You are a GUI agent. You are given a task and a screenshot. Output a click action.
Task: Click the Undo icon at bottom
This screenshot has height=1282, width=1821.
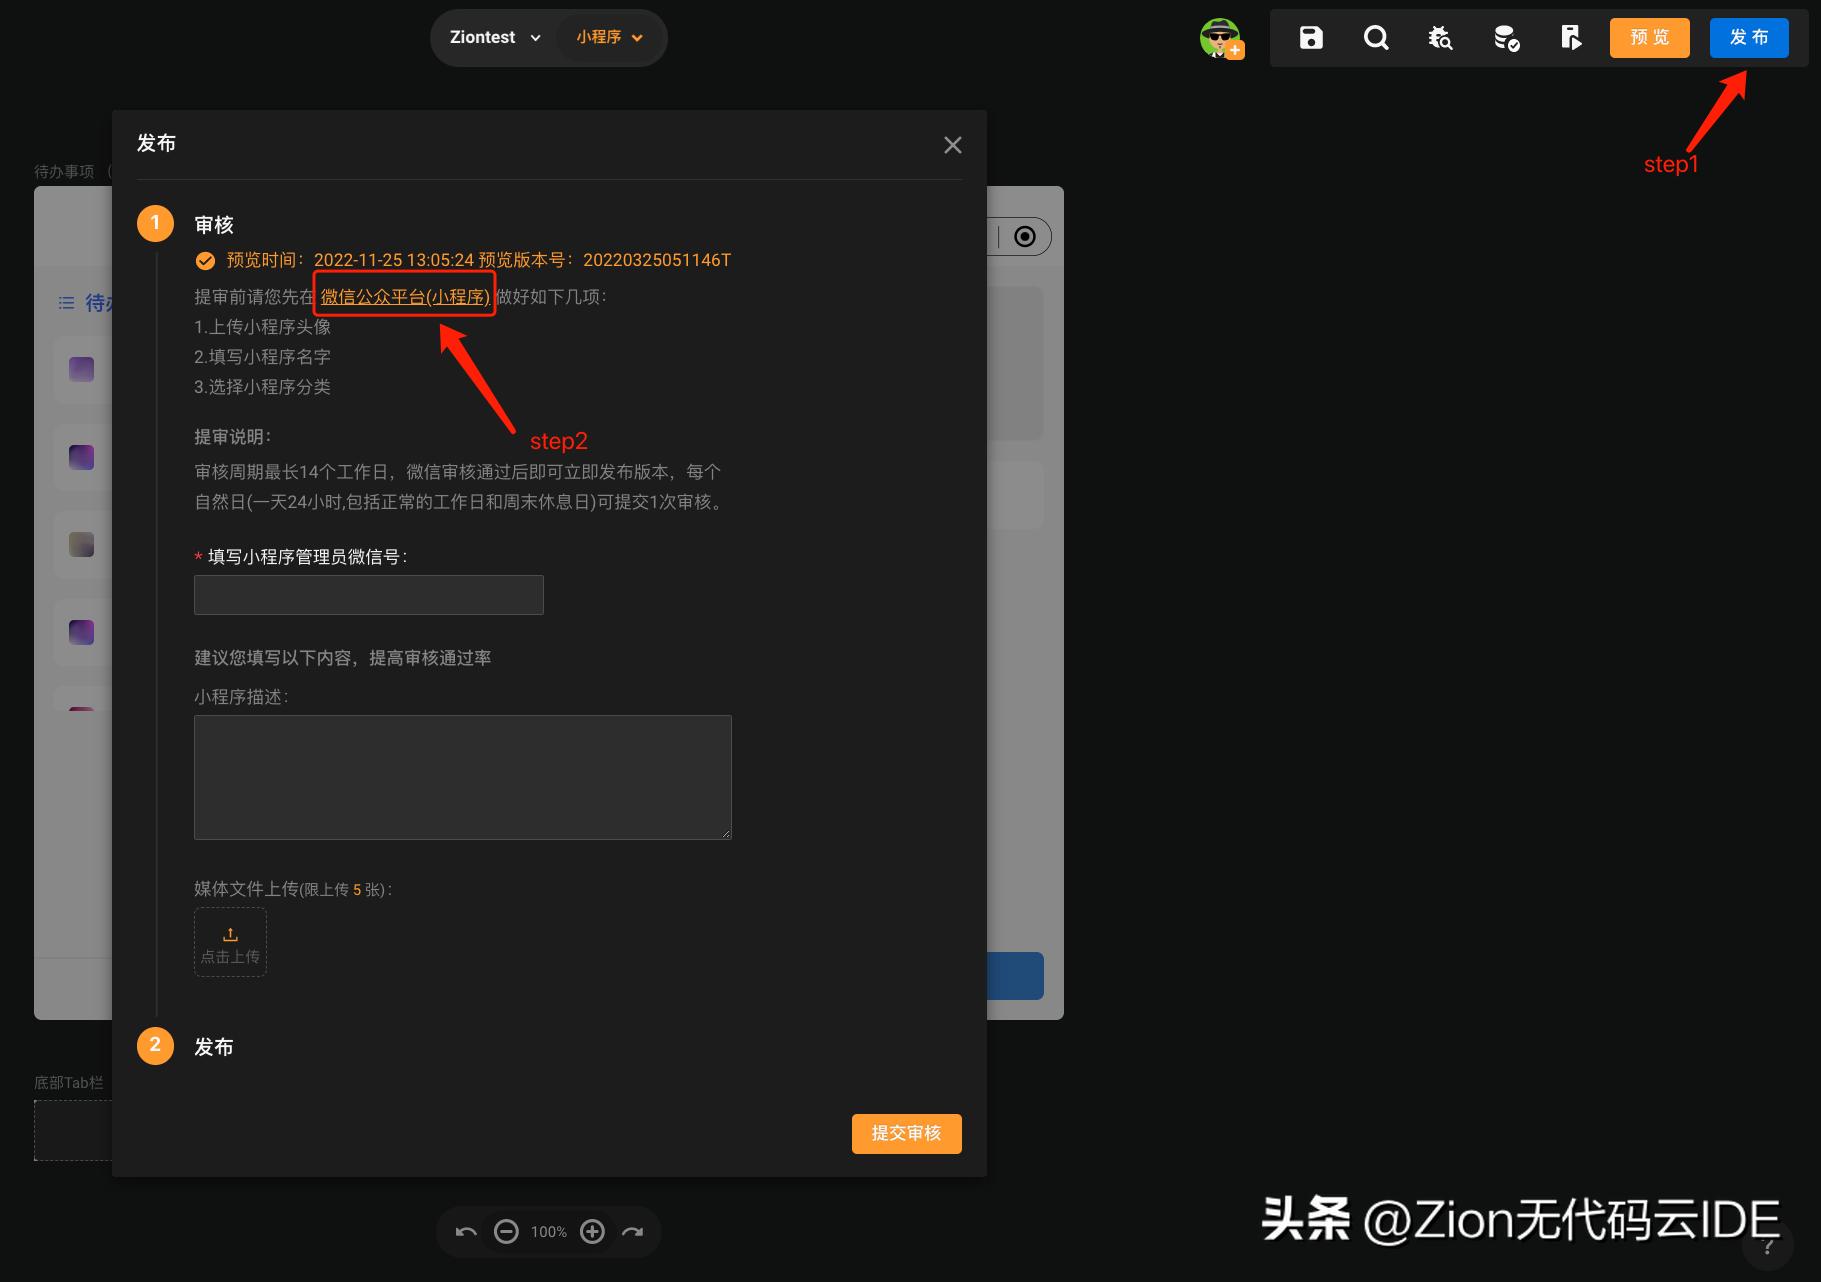[x=464, y=1231]
